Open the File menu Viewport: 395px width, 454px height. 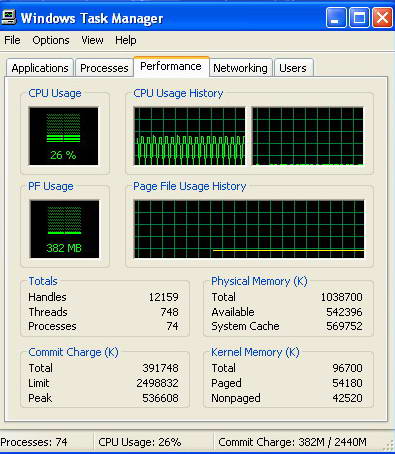click(x=12, y=40)
